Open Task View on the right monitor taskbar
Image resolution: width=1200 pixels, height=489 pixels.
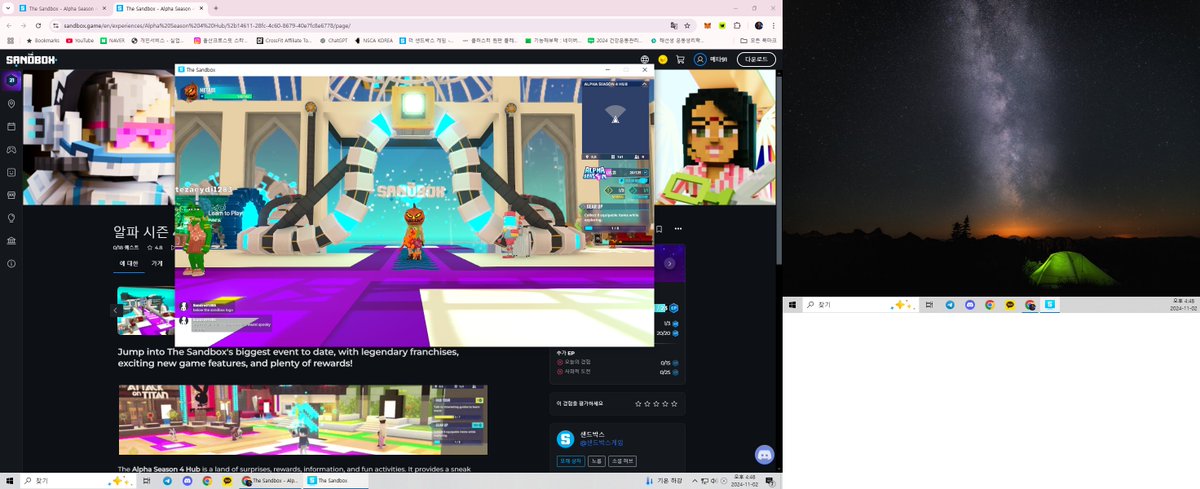(x=929, y=304)
